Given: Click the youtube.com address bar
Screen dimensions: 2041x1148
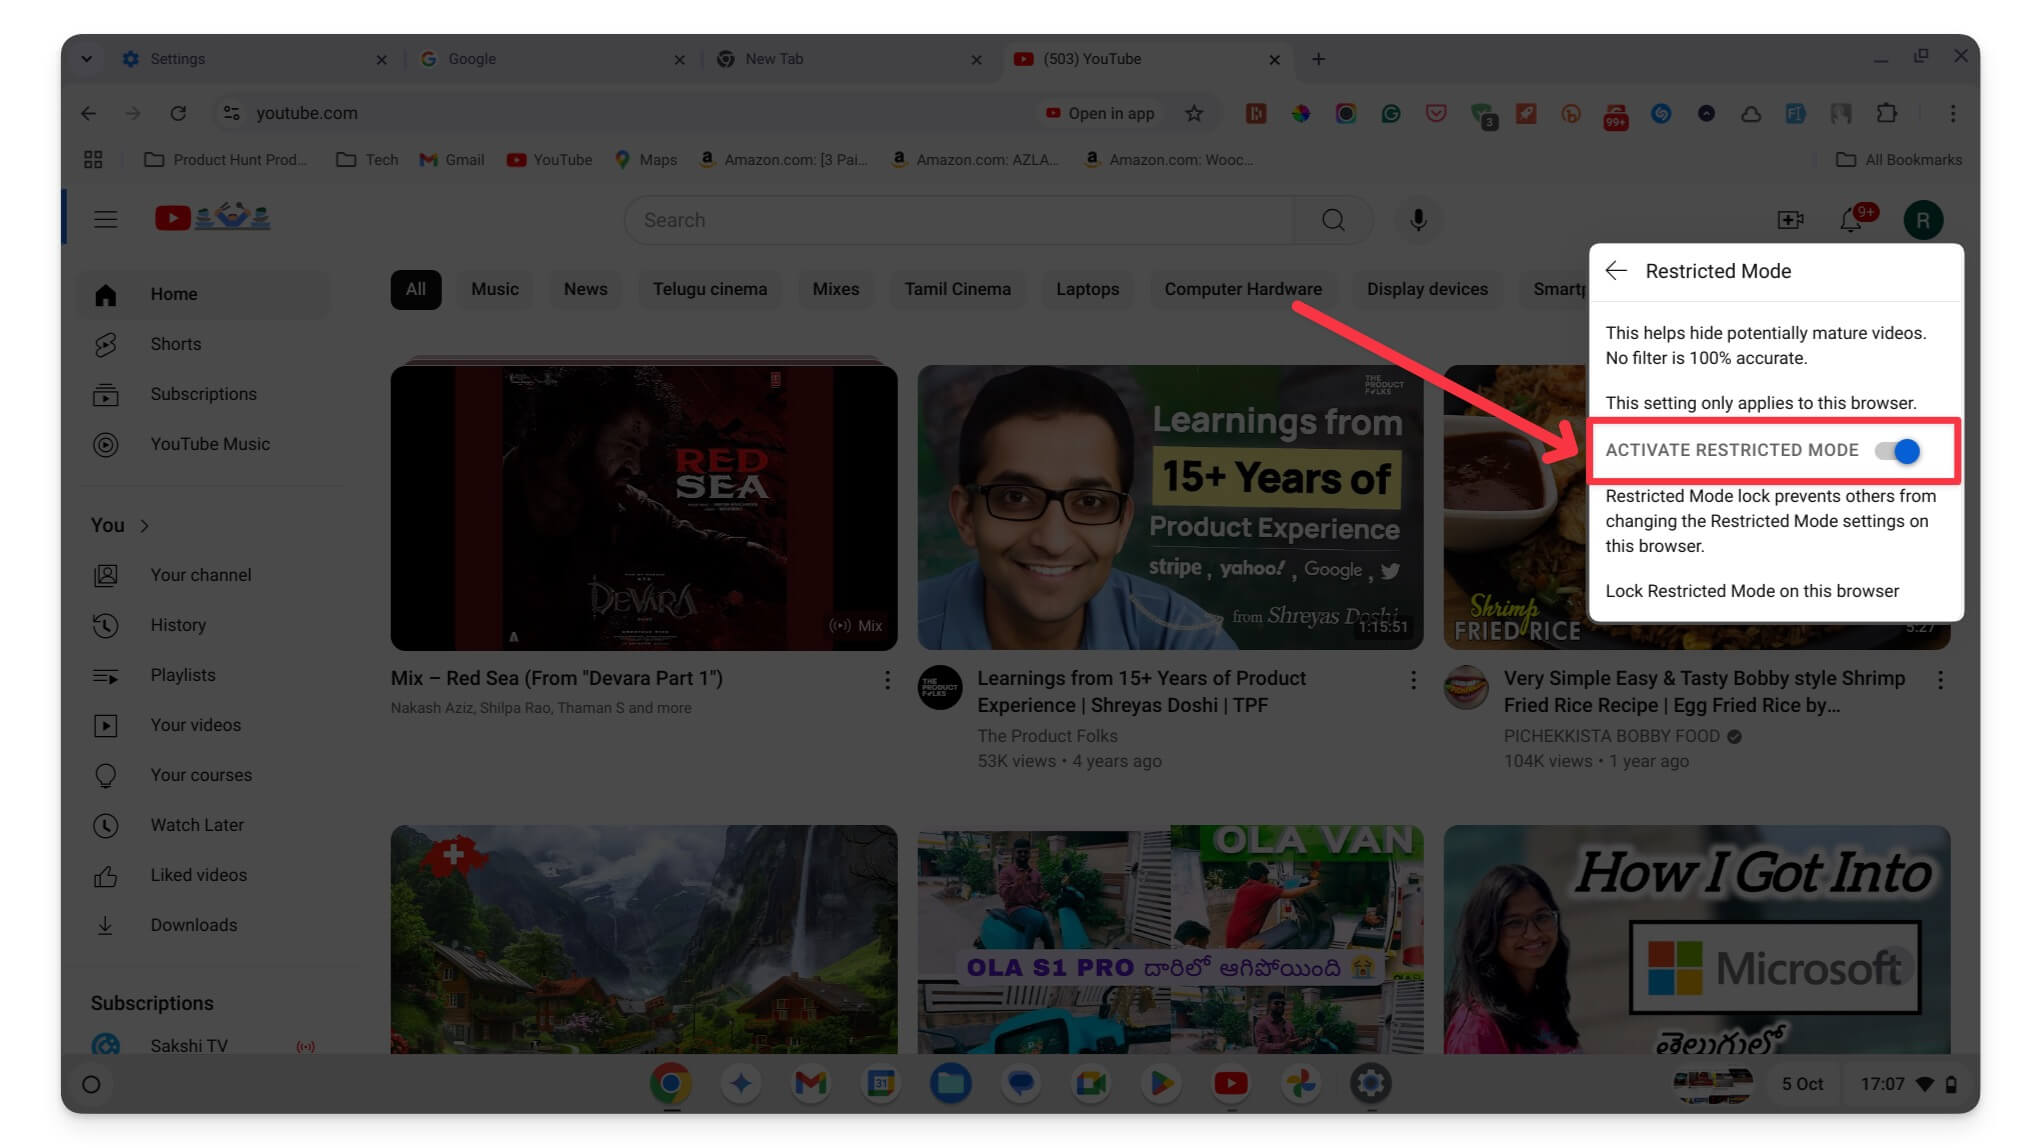Looking at the screenshot, I should tap(640, 113).
